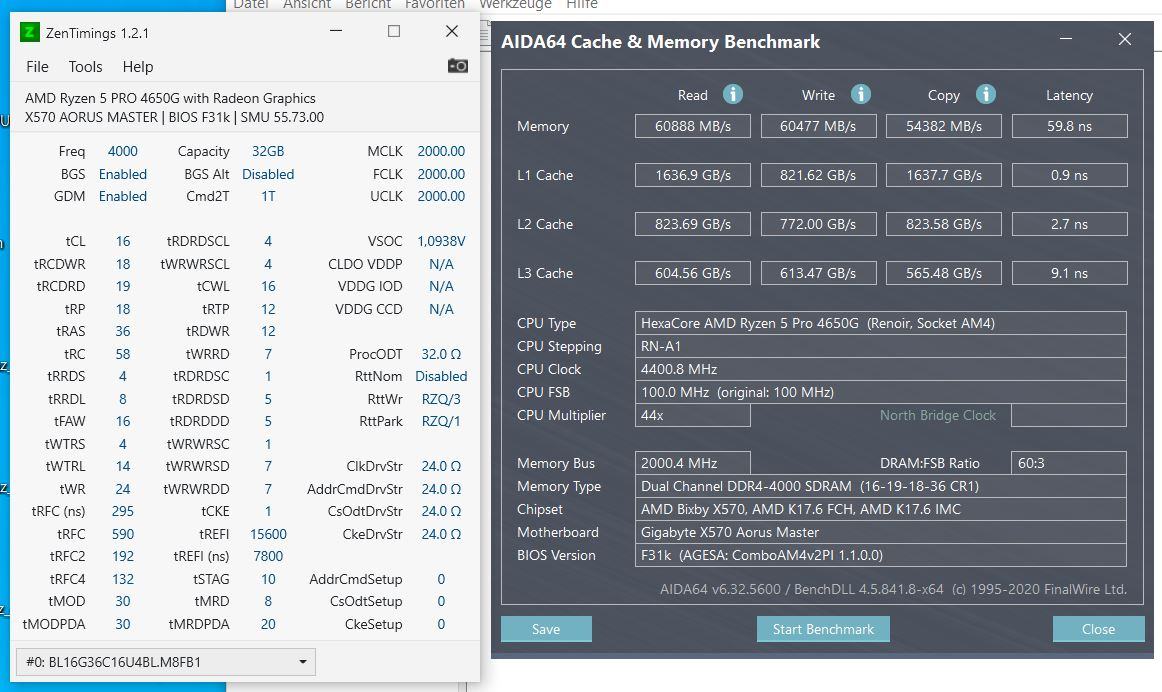The width and height of the screenshot is (1162, 692).
Task: Click the ProcODT value 32.0 Ω
Action: coord(441,354)
